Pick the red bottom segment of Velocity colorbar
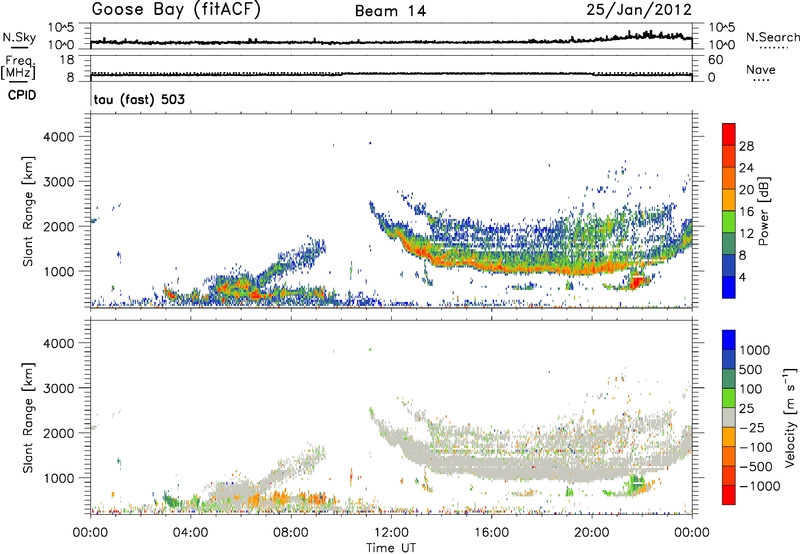 729,495
